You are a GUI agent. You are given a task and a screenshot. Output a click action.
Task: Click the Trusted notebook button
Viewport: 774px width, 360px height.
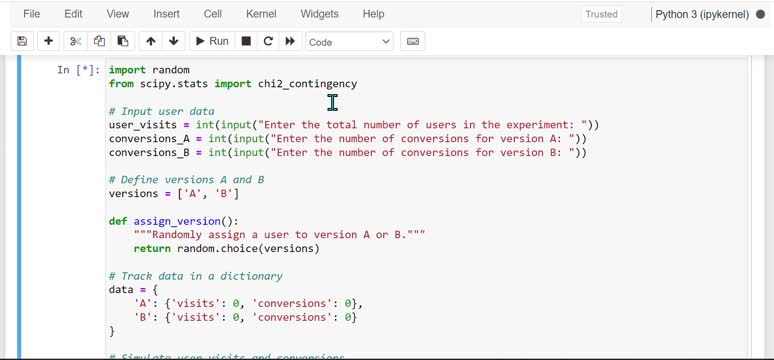point(601,14)
